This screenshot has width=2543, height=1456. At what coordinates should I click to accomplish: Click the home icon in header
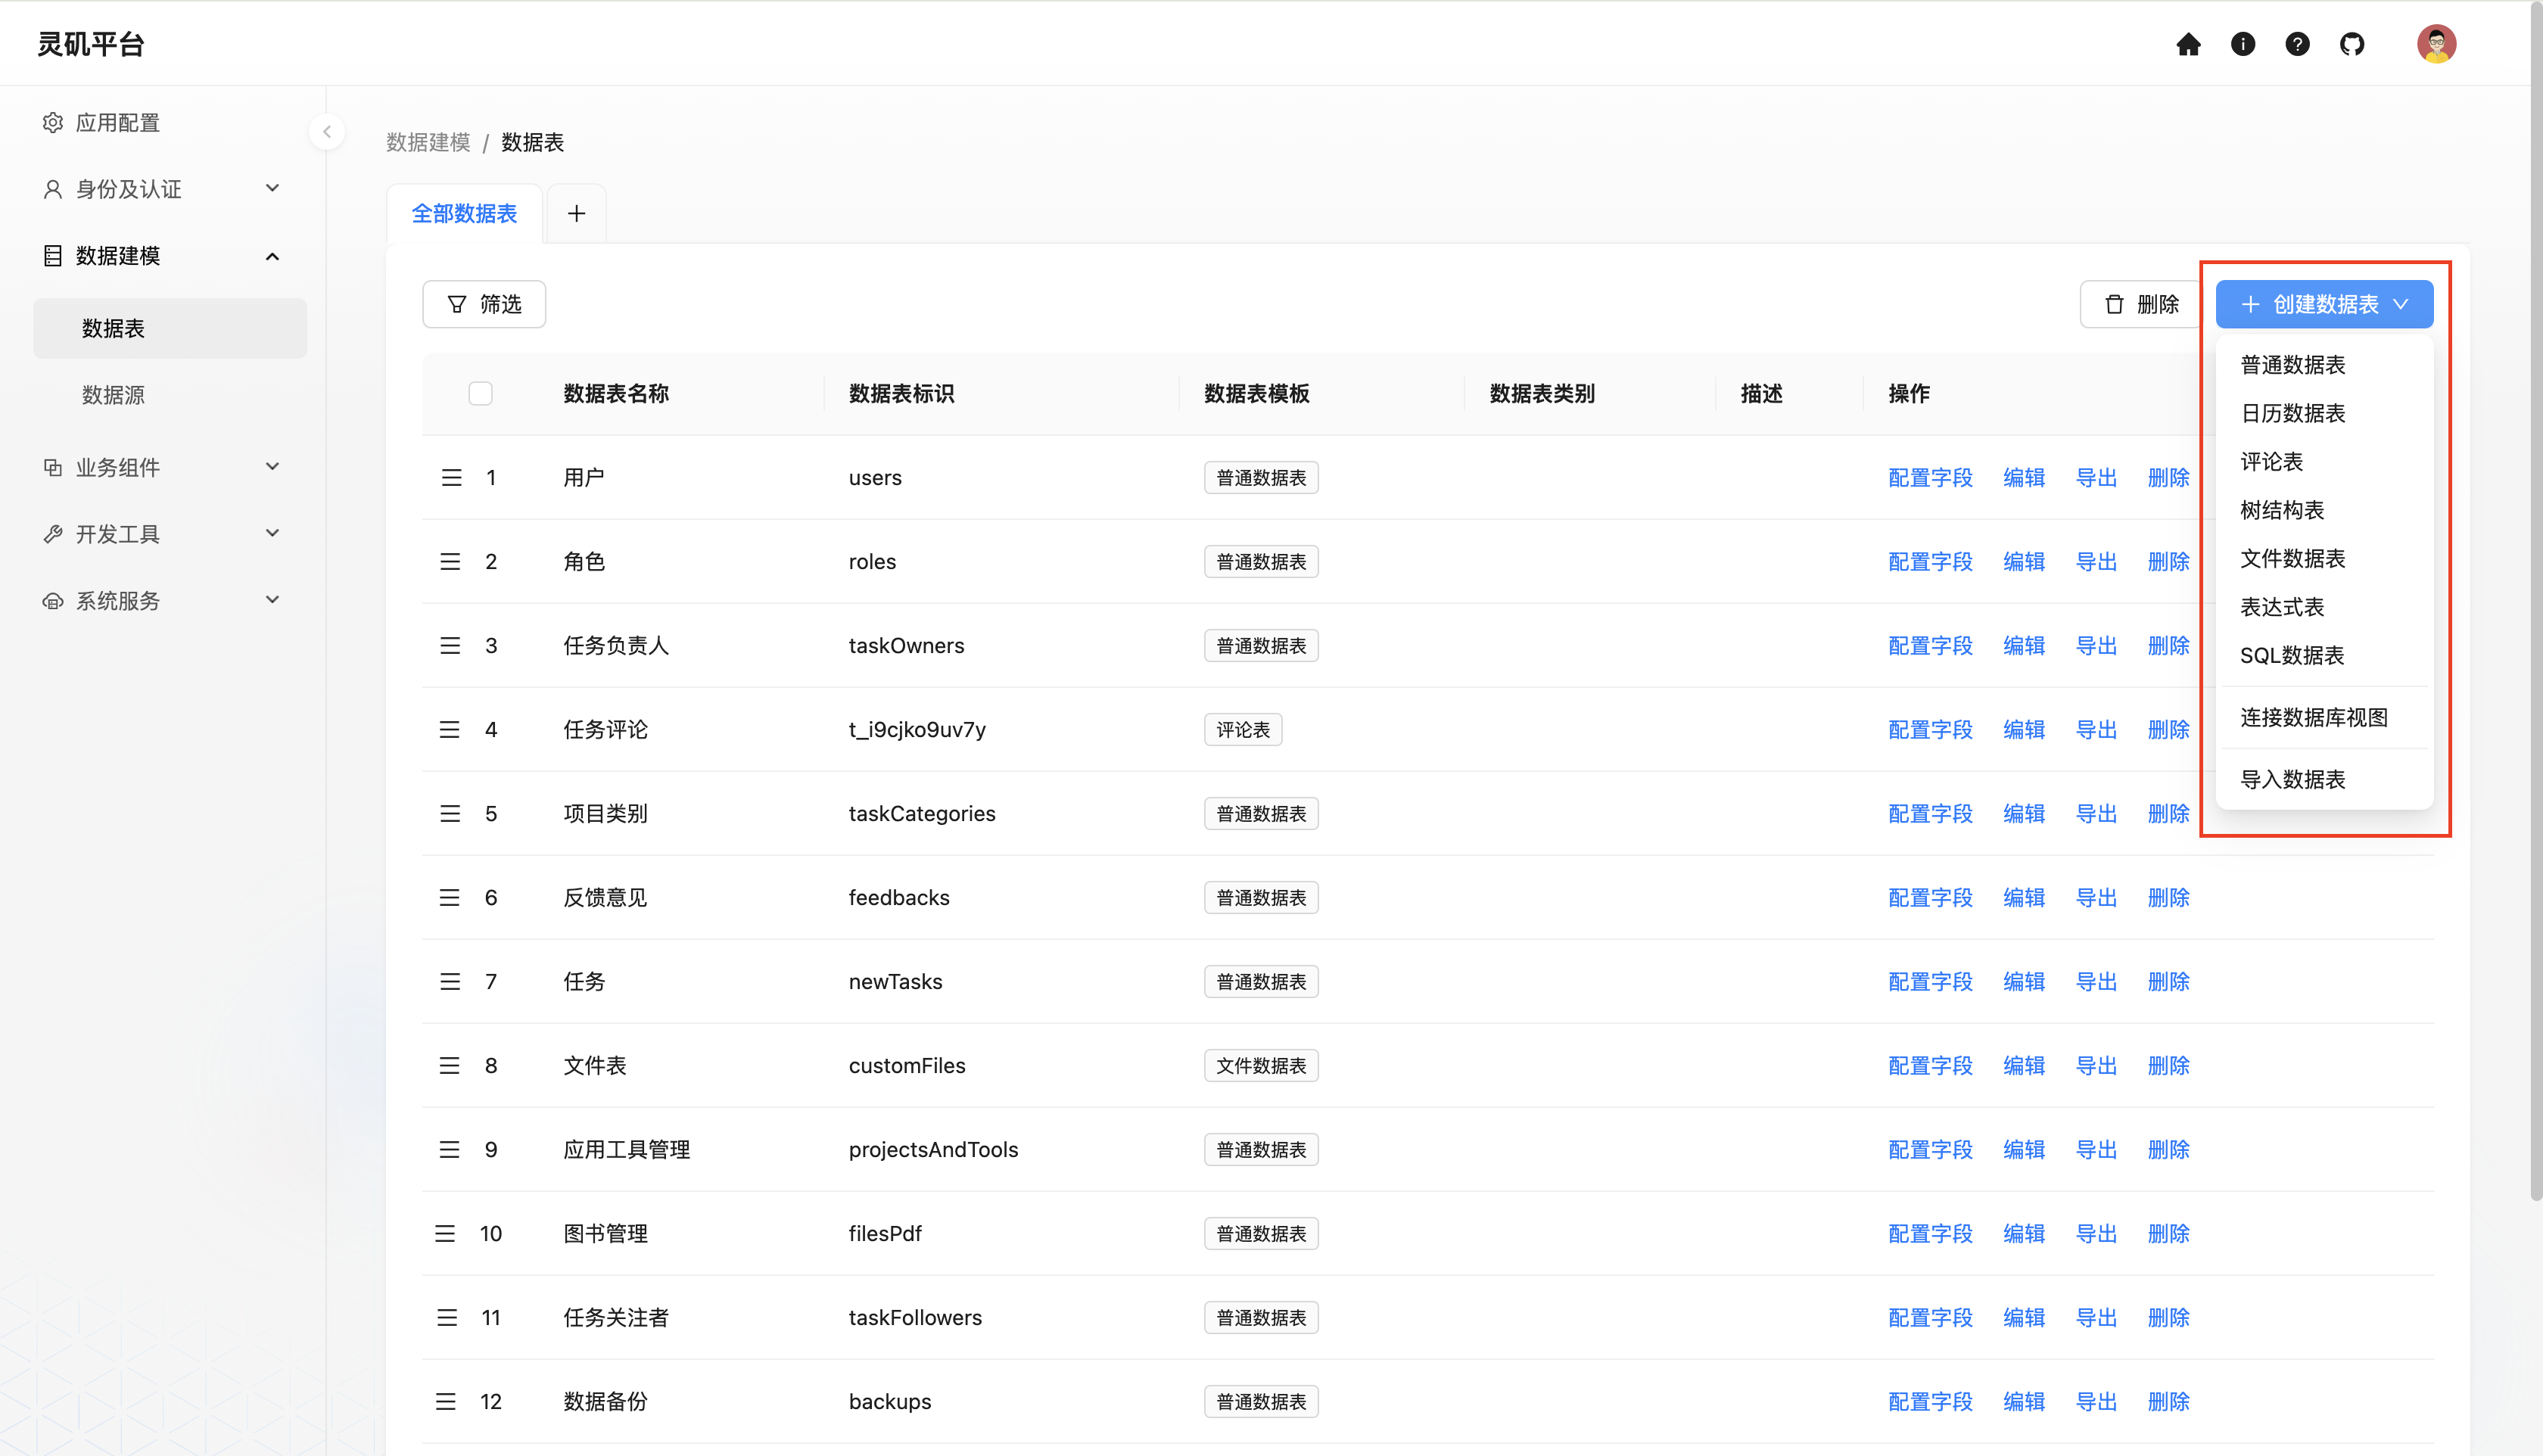[2188, 44]
